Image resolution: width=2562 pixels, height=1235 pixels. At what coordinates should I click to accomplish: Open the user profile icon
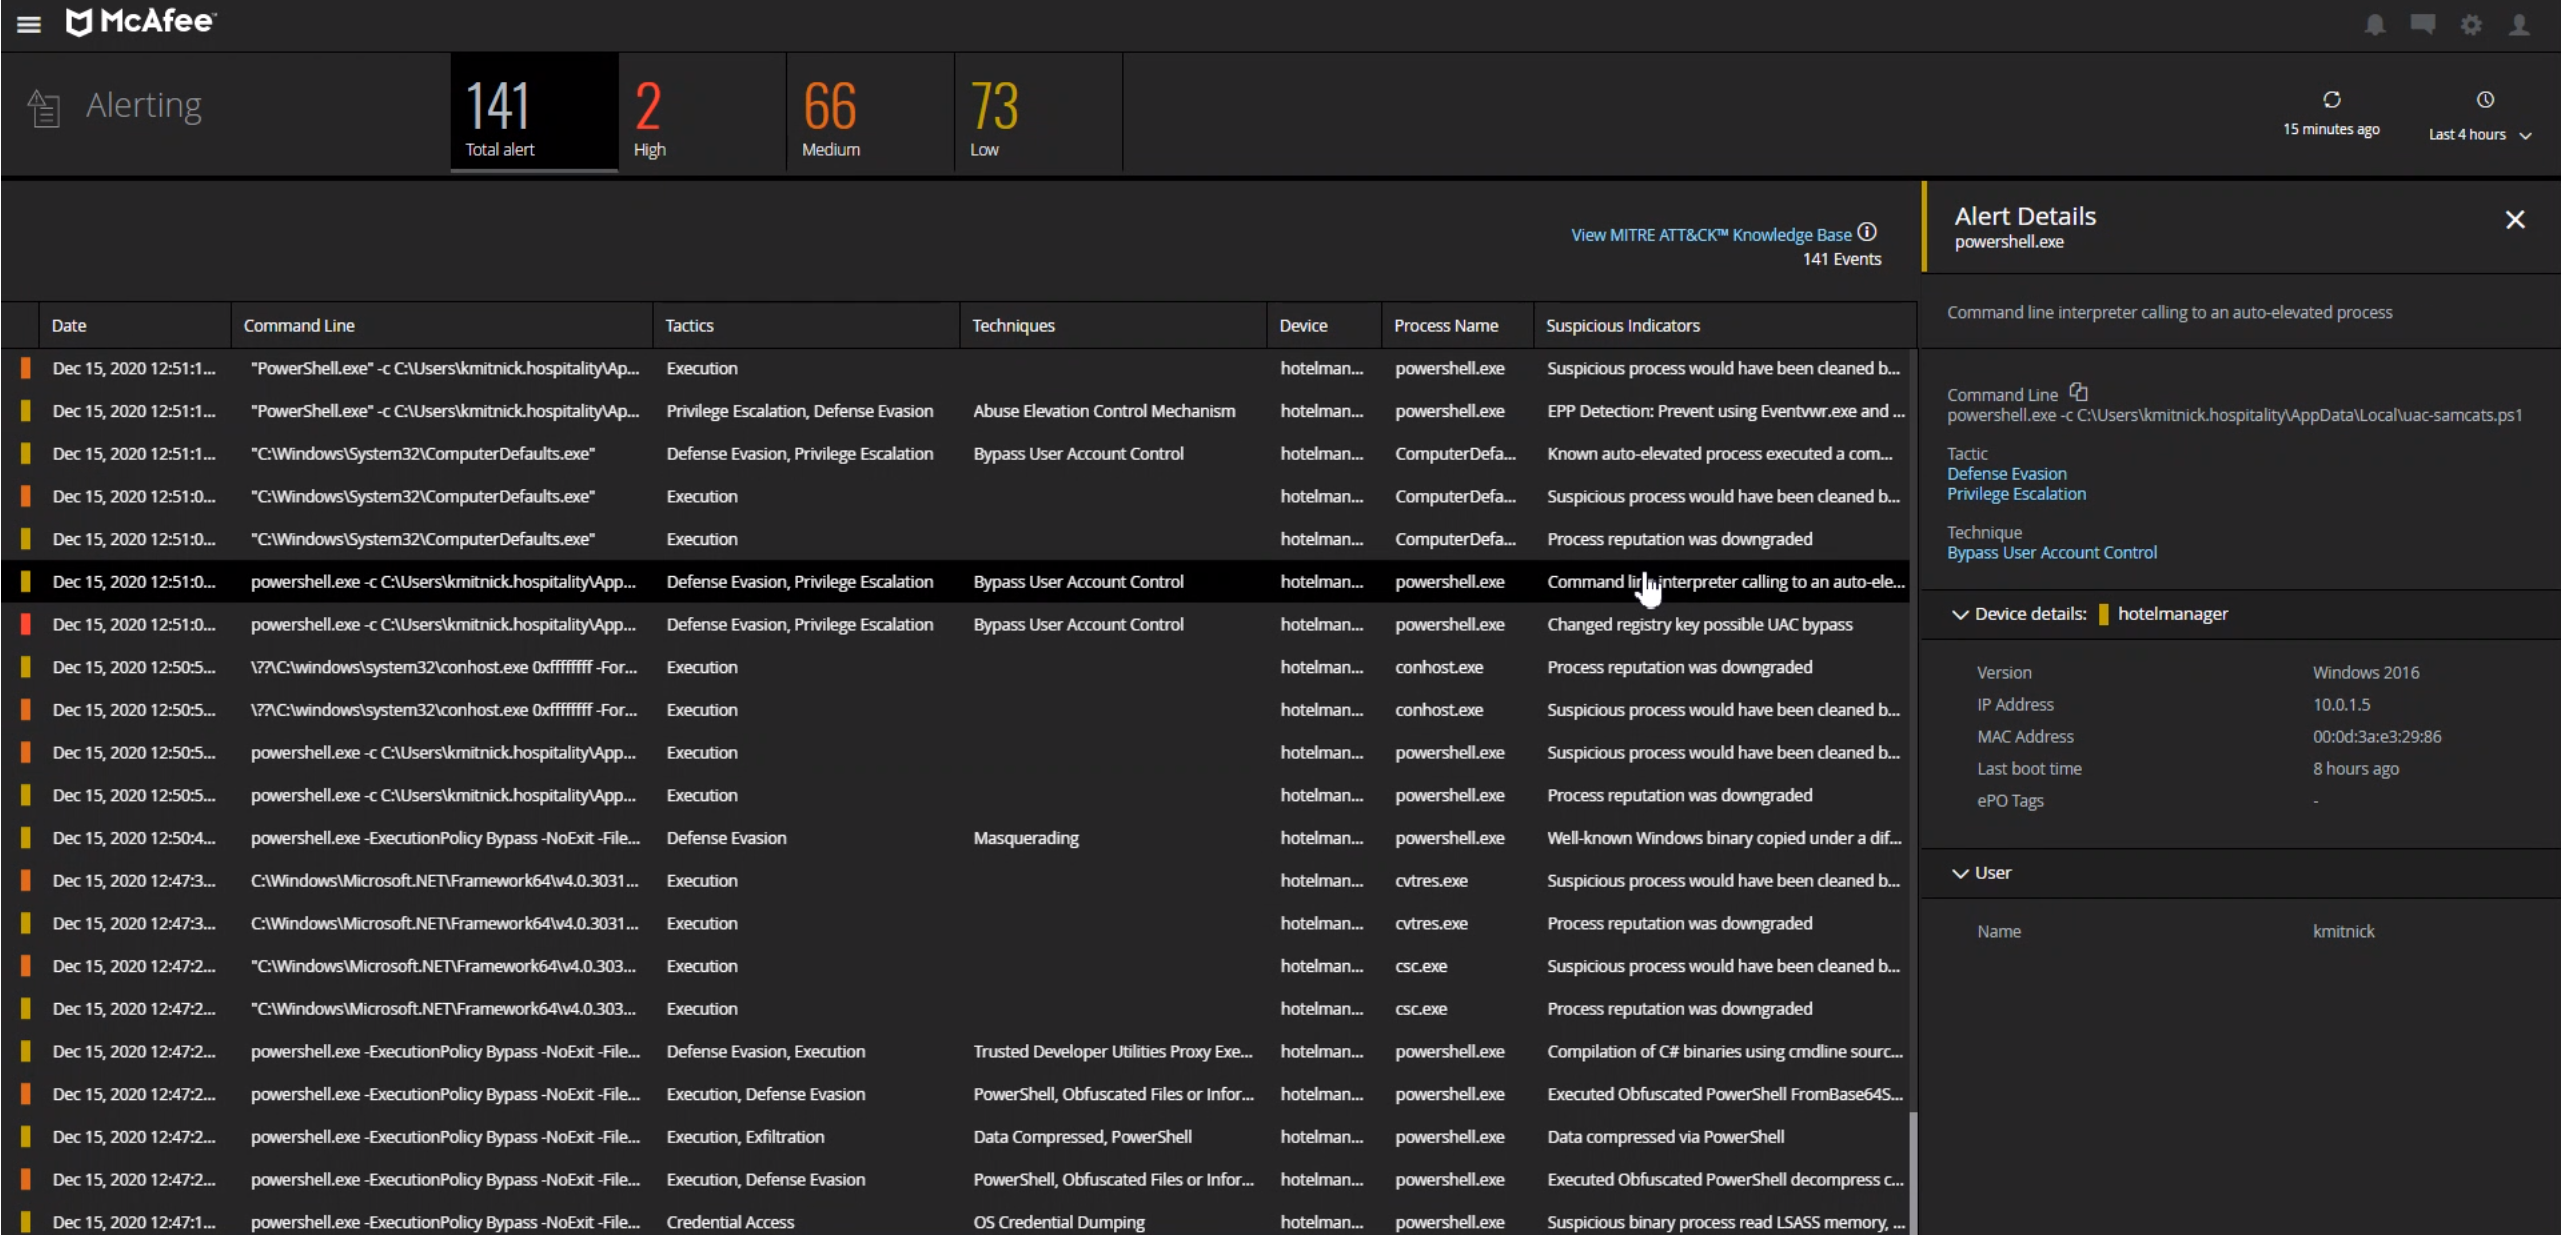coord(2519,24)
